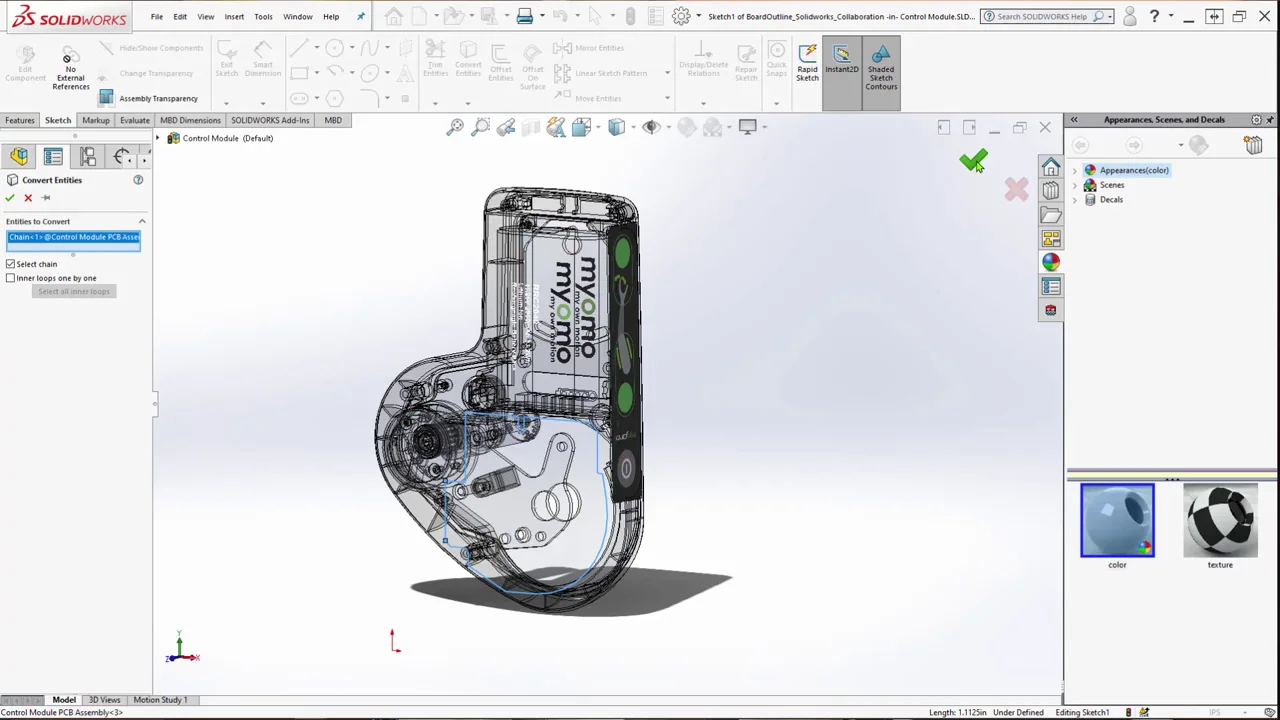The image size is (1280, 720).
Task: Pin the Convert Entities property panel
Action: [45, 198]
